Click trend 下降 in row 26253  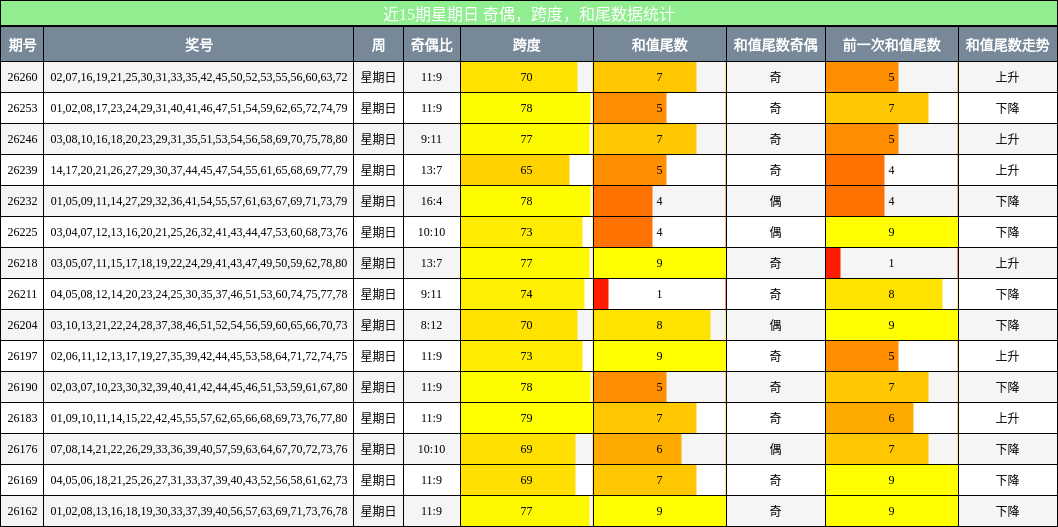(x=1007, y=108)
